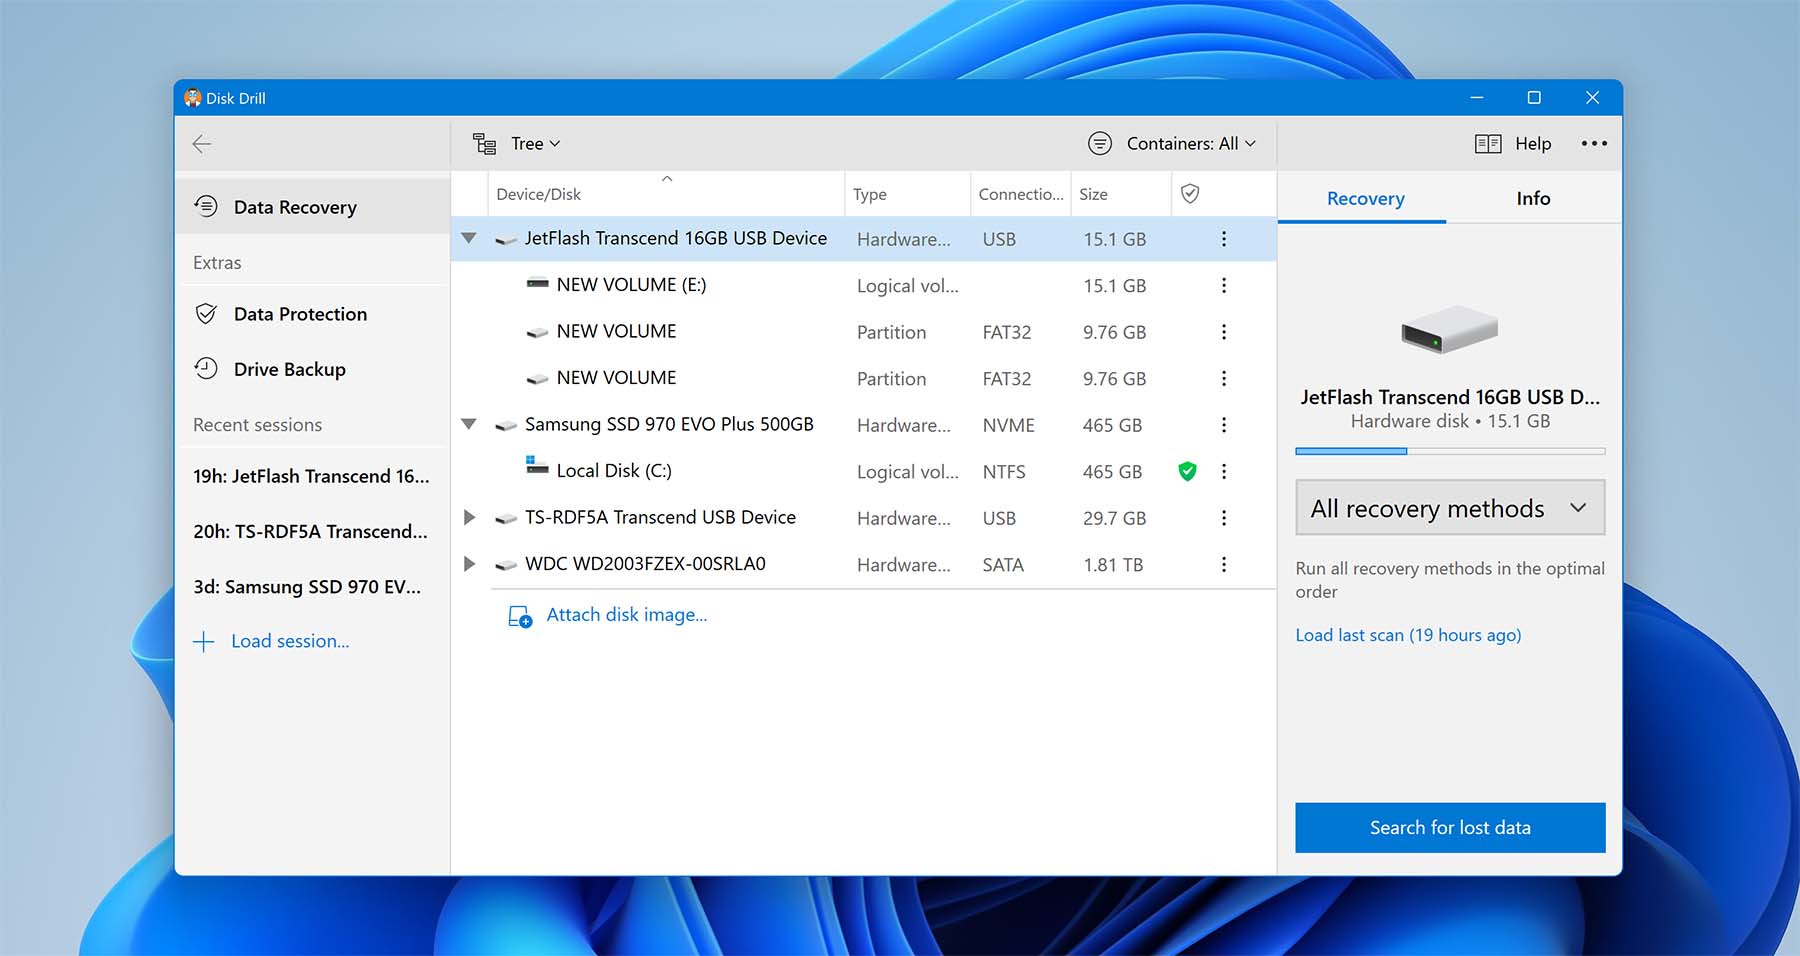
Task: Select the first NEW VOLUME FAT32 partition row
Action: [863, 332]
